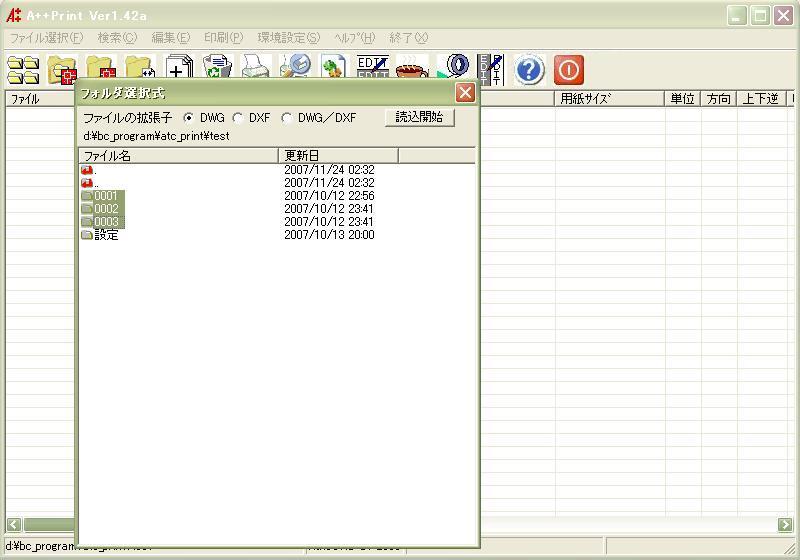Choose the DWG／DXF radio option
The height and width of the screenshot is (560, 800).
coord(287,118)
